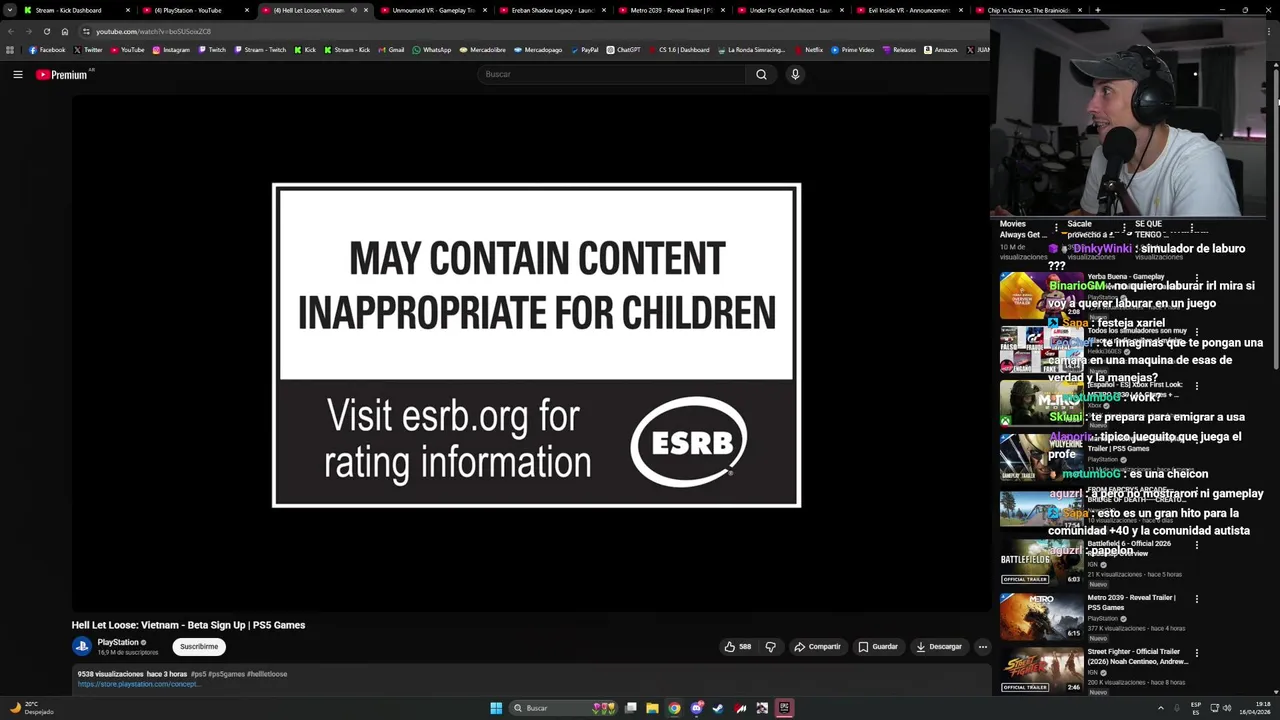Download video with Descargar button
Image resolution: width=1280 pixels, height=720 pixels.
coord(938,647)
